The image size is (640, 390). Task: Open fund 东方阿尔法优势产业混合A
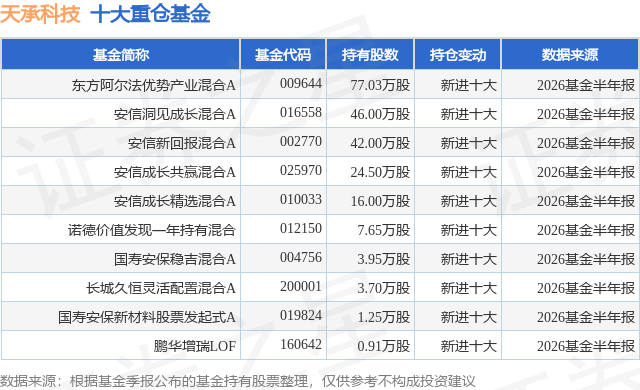(154, 85)
